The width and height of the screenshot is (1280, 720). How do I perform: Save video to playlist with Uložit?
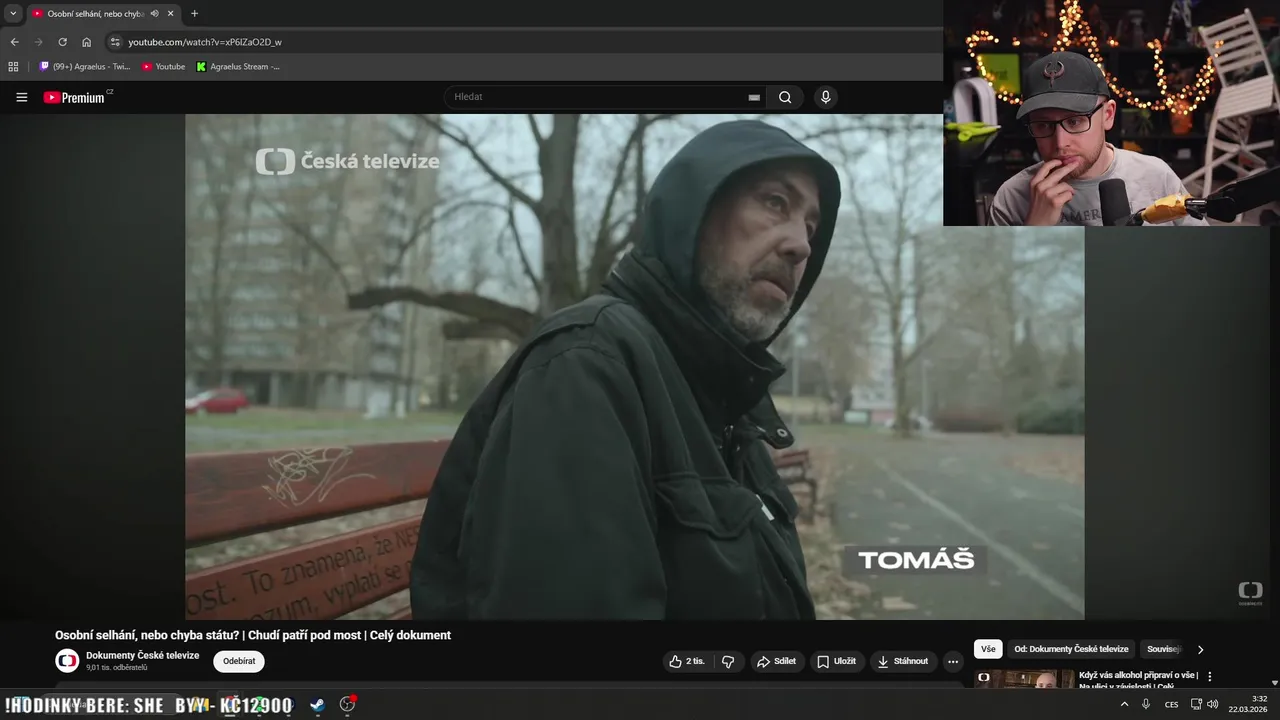pyautogui.click(x=836, y=661)
